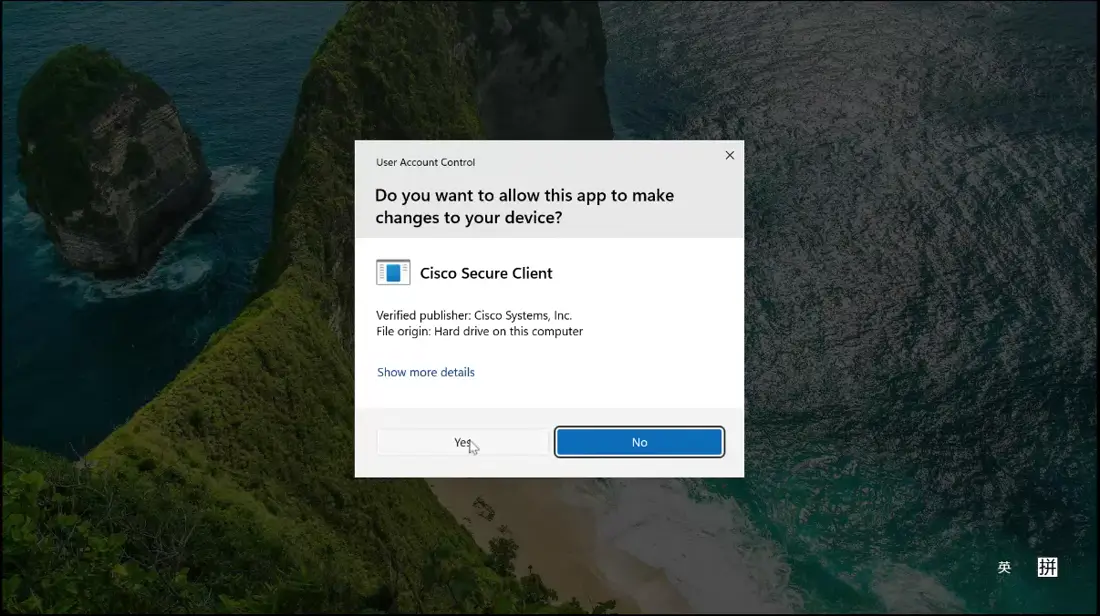The width and height of the screenshot is (1100, 616).
Task: Click Yes to allow Cisco Secure Client
Action: click(462, 442)
